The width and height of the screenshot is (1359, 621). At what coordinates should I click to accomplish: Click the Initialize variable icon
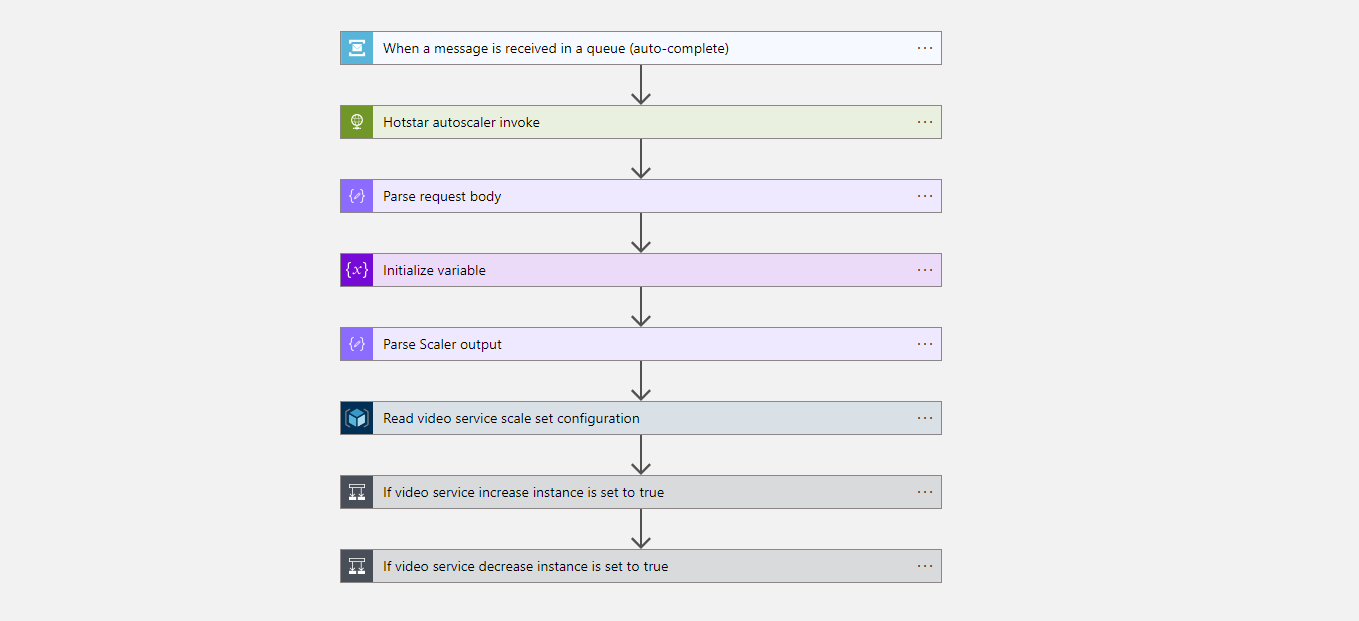357,270
